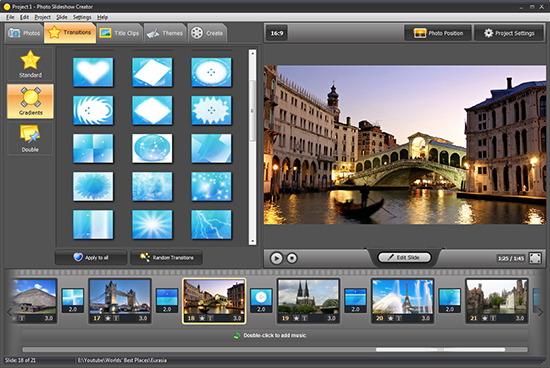Pick the lightning bolt gradient transition
Viewport: 550px width, 368px height.
pyautogui.click(x=211, y=225)
